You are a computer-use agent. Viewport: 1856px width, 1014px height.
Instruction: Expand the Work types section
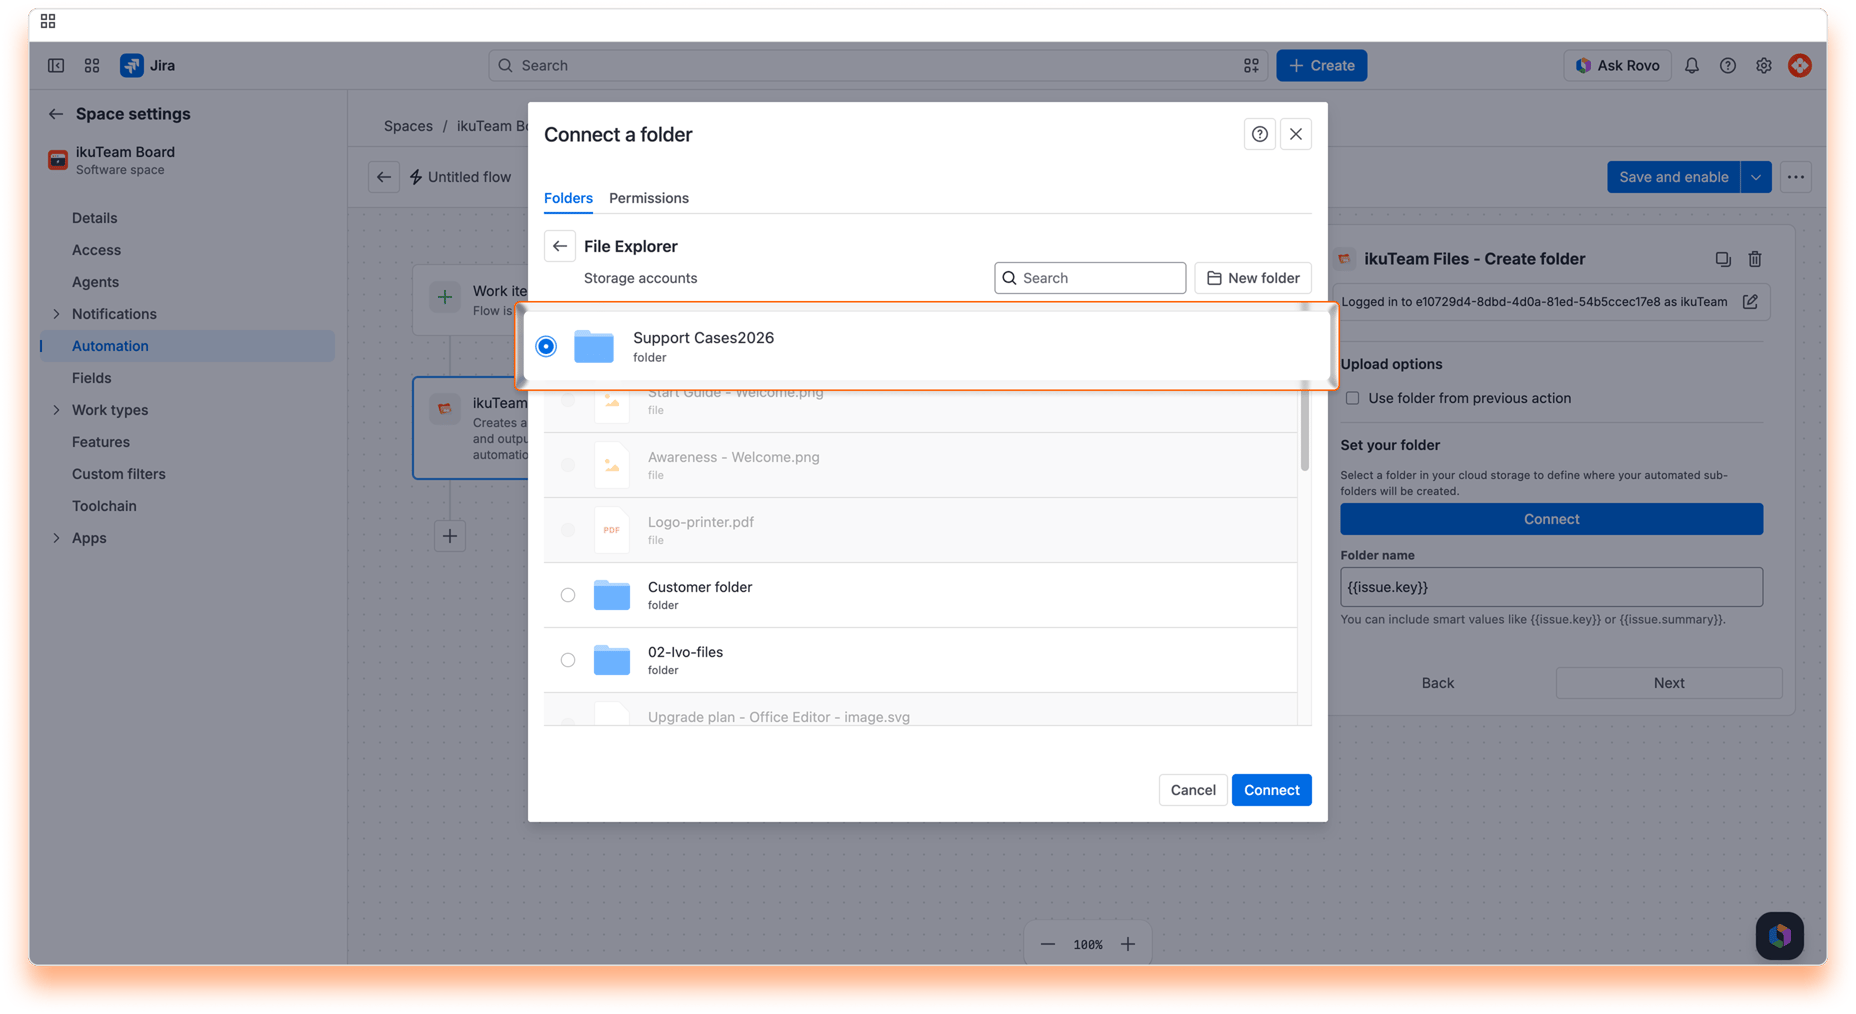pyautogui.click(x=56, y=410)
